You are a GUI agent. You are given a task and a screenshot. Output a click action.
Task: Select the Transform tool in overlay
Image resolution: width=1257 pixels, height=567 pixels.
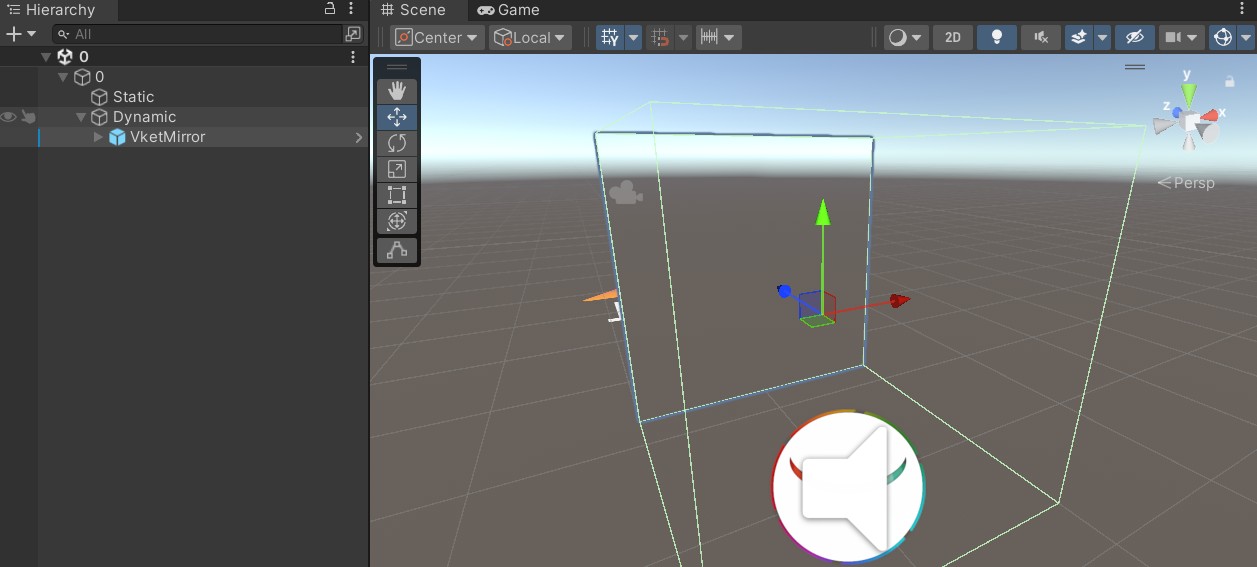coord(397,221)
